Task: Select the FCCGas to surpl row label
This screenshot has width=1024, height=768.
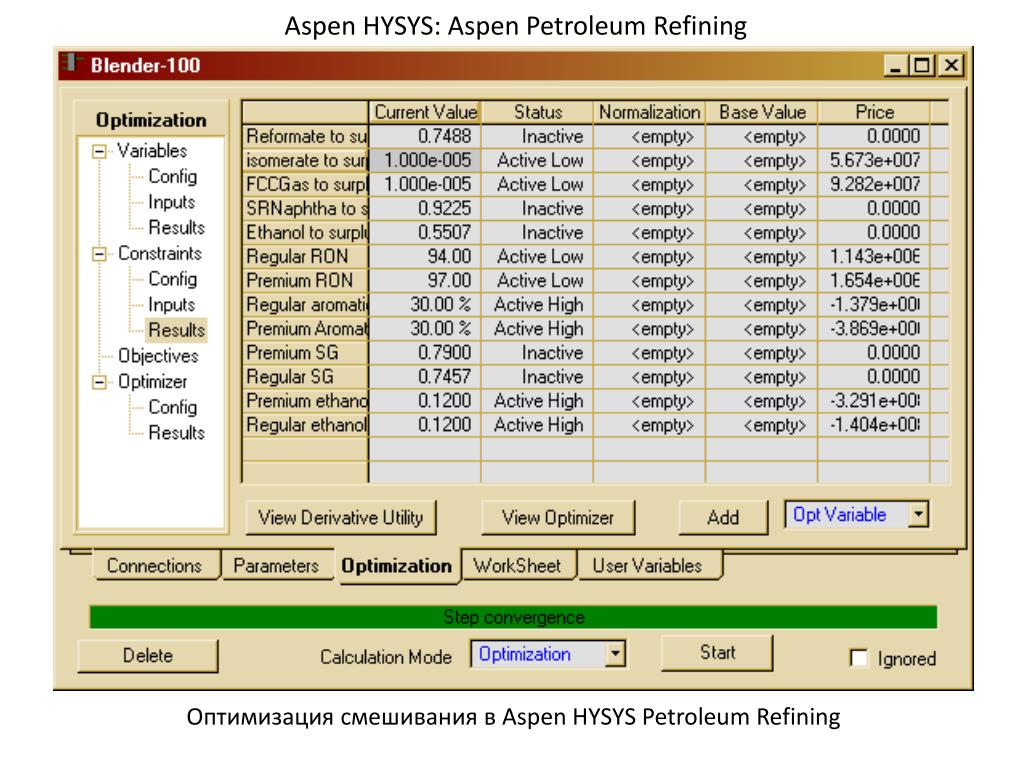Action: click(306, 185)
